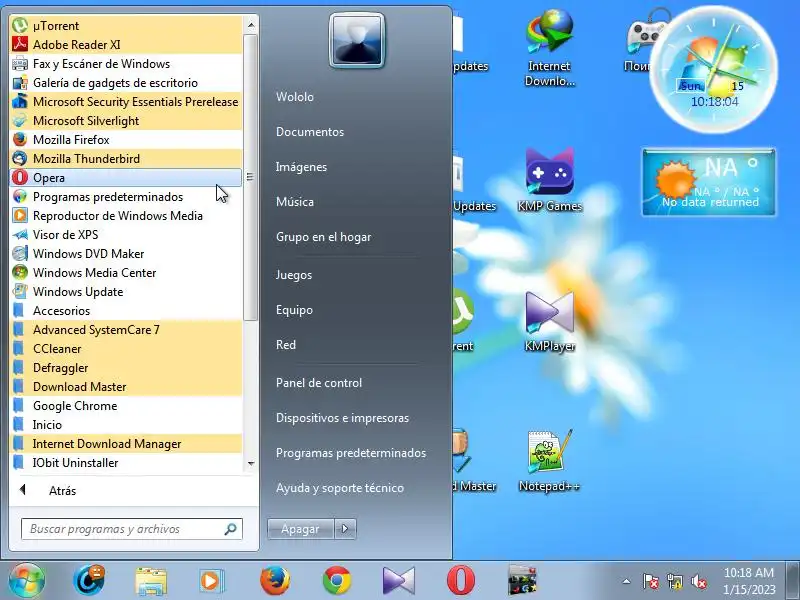Open Fax y Escáner de Windows
The image size is (800, 600).
pos(126,64)
